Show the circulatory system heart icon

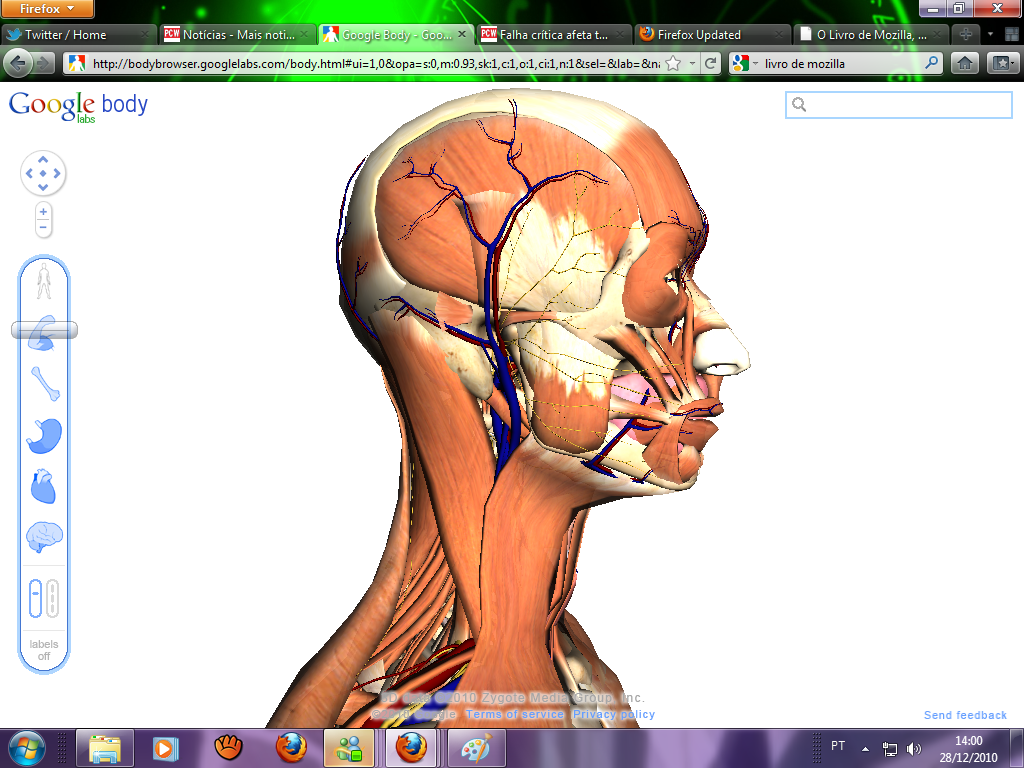(44, 487)
